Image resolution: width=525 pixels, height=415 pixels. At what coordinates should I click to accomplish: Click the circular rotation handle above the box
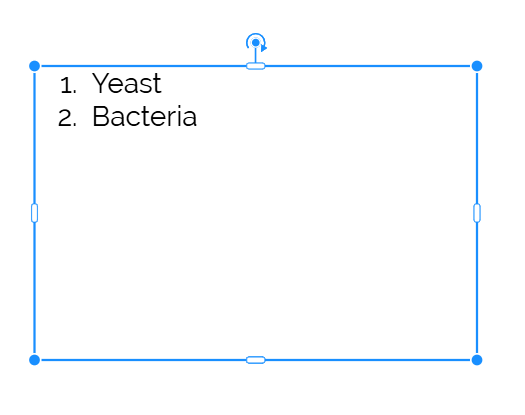coord(256,43)
